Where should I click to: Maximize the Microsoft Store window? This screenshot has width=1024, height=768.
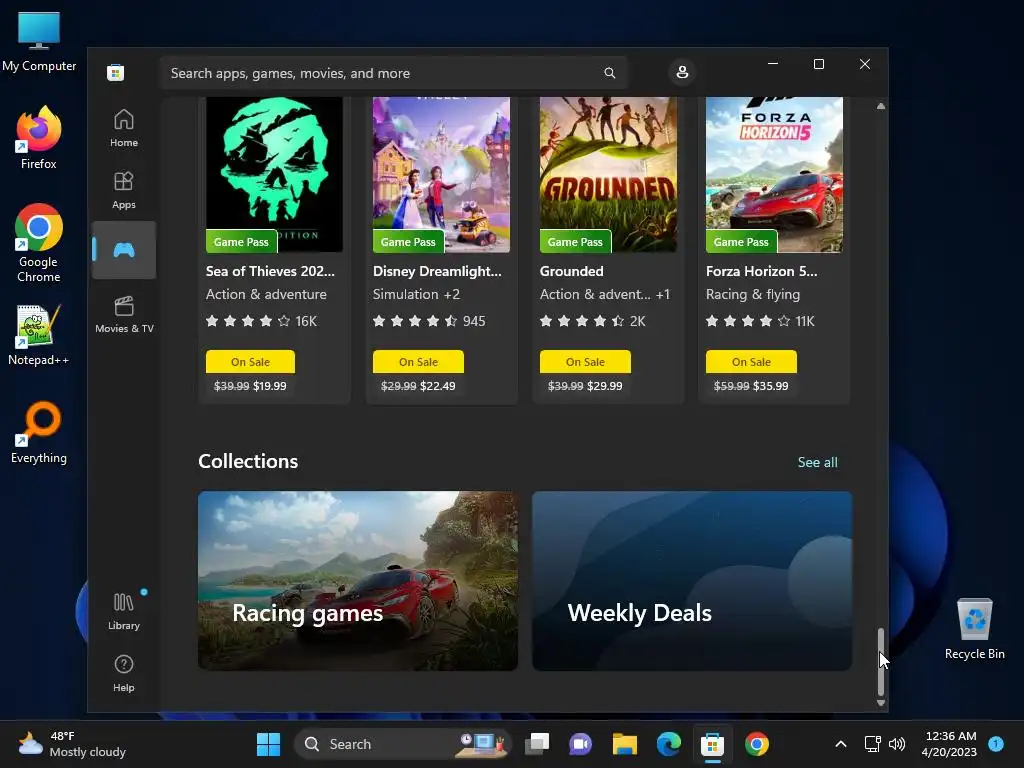pos(818,64)
